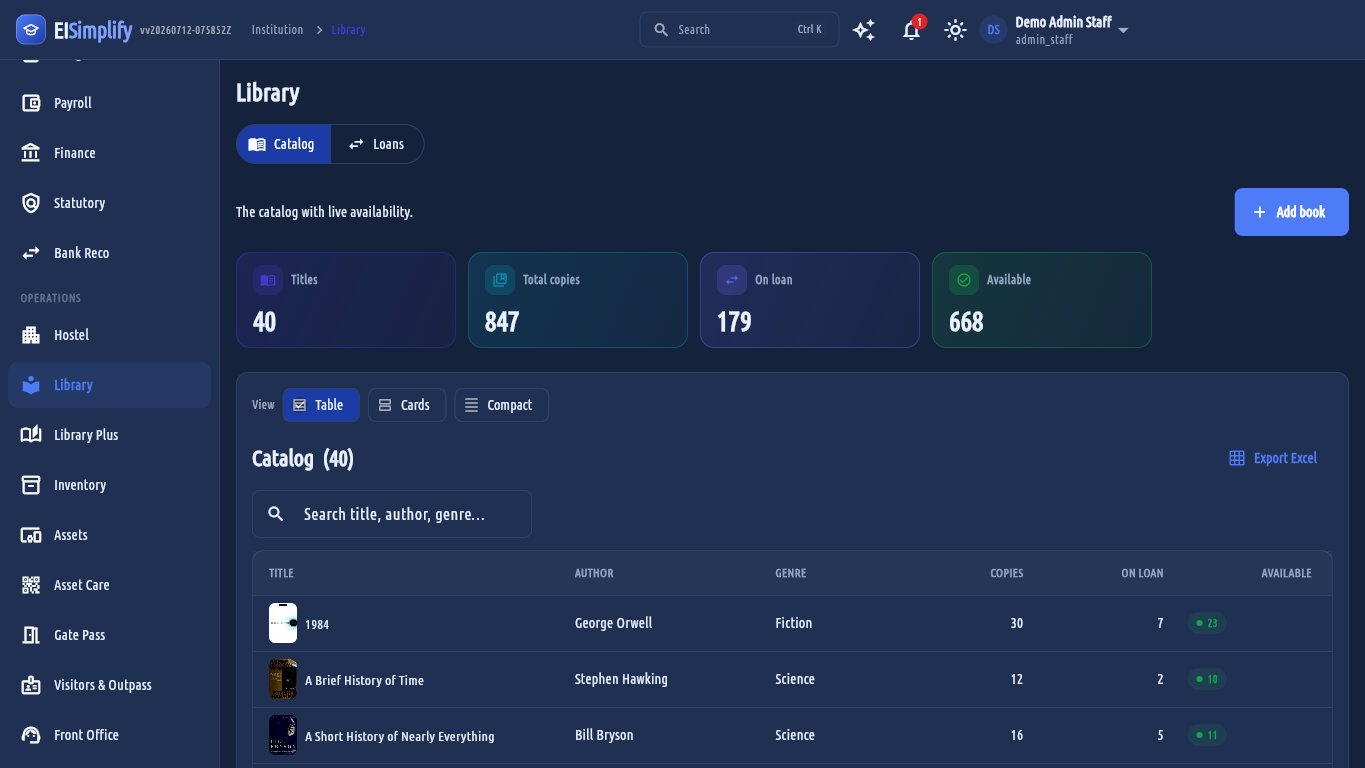Click the Inventory box icon
This screenshot has width=1365, height=768.
click(x=31, y=485)
